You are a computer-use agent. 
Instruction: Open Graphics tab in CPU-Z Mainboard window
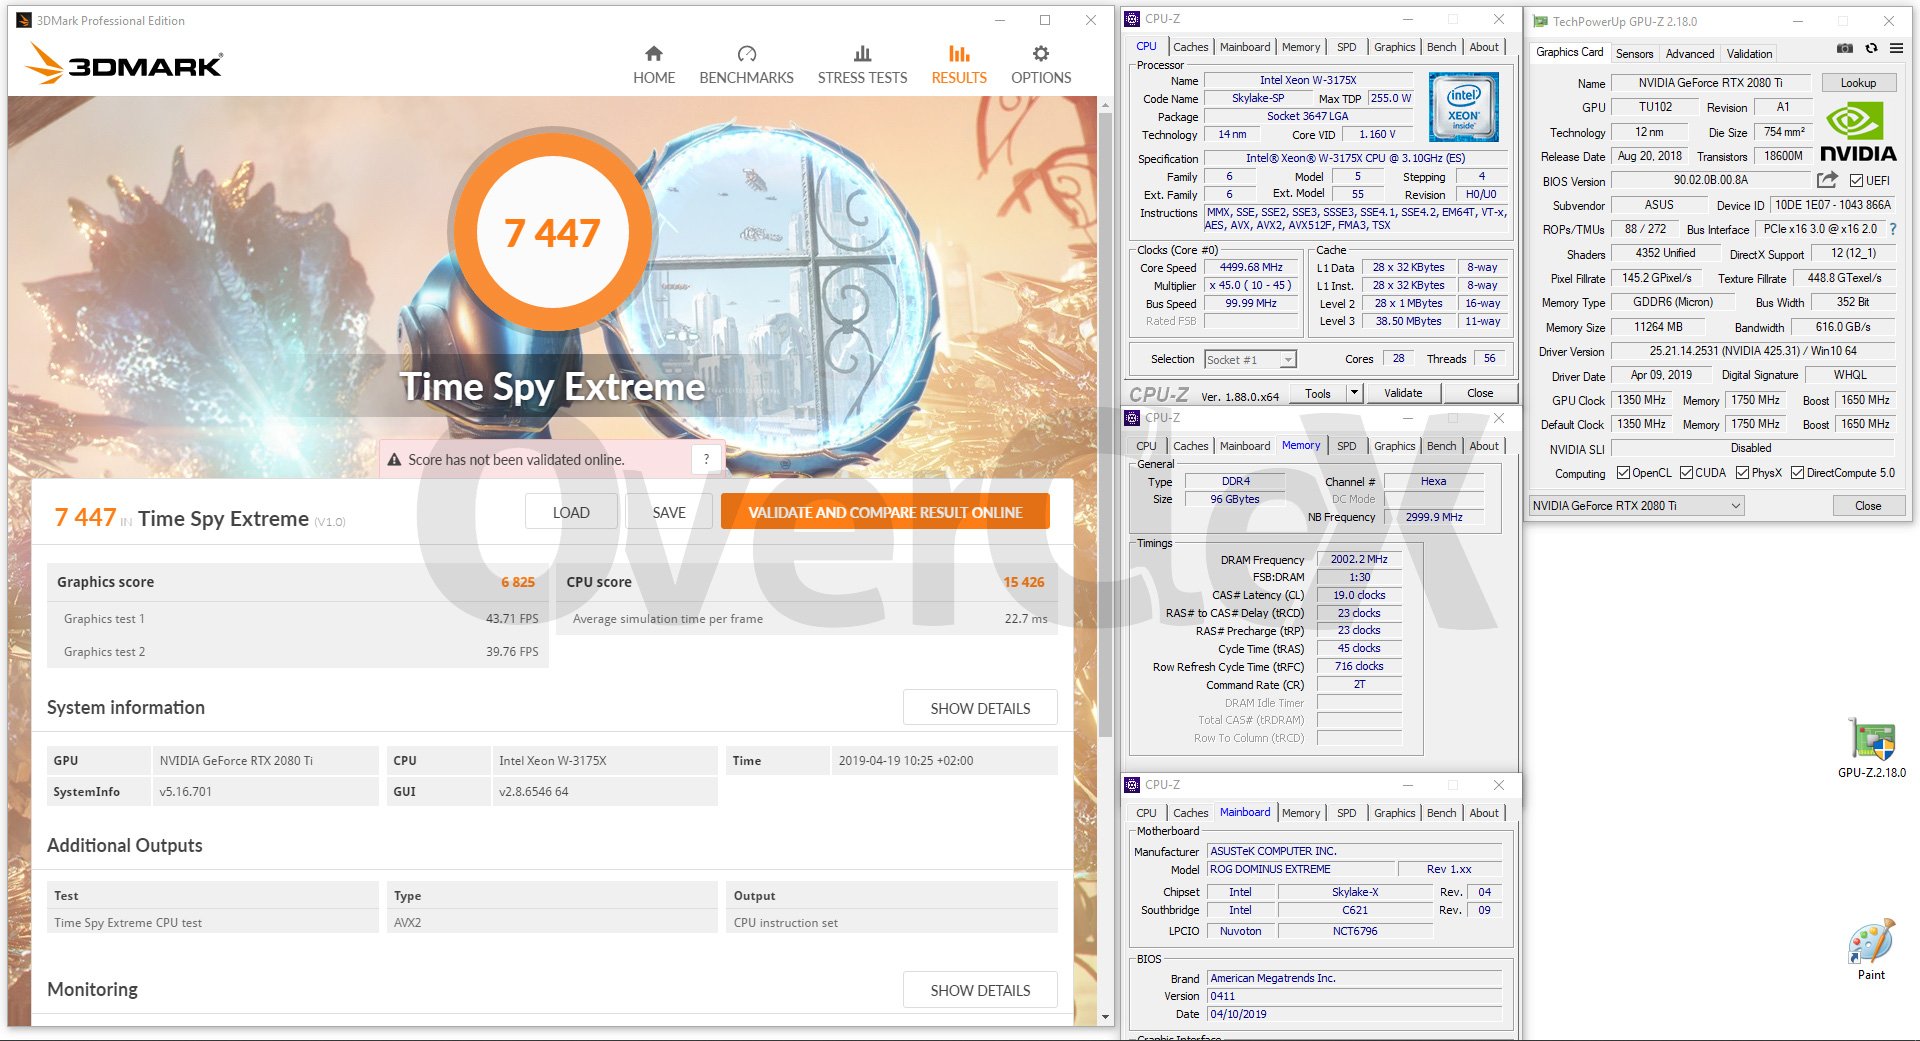click(x=1394, y=813)
